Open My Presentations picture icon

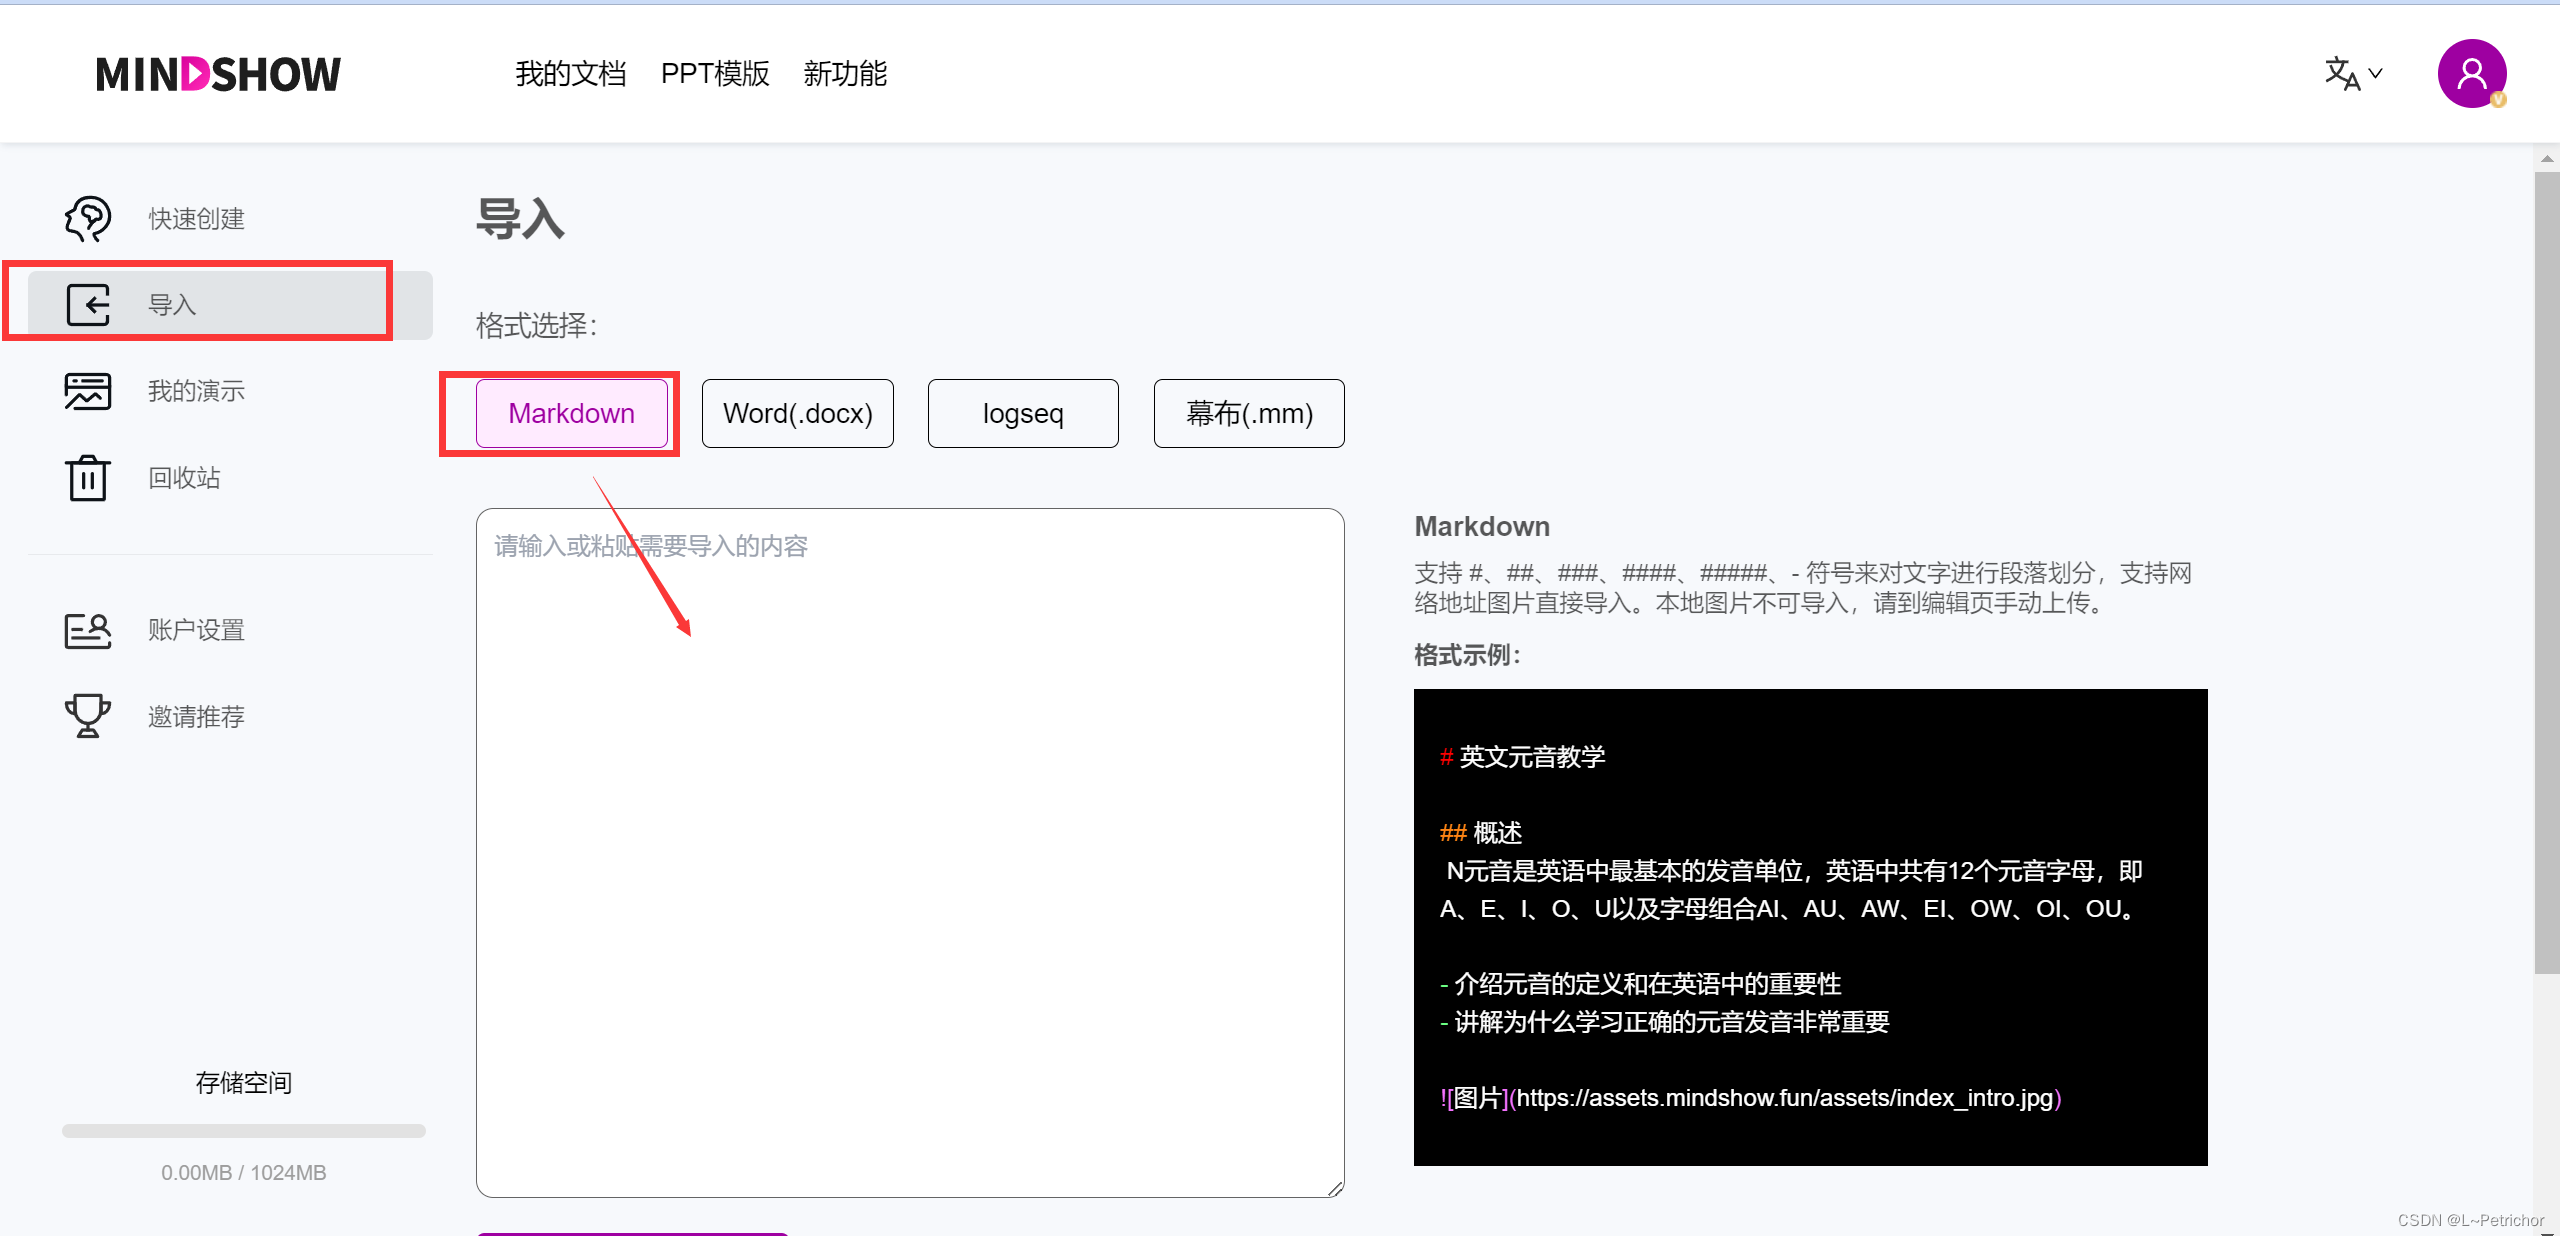88,391
